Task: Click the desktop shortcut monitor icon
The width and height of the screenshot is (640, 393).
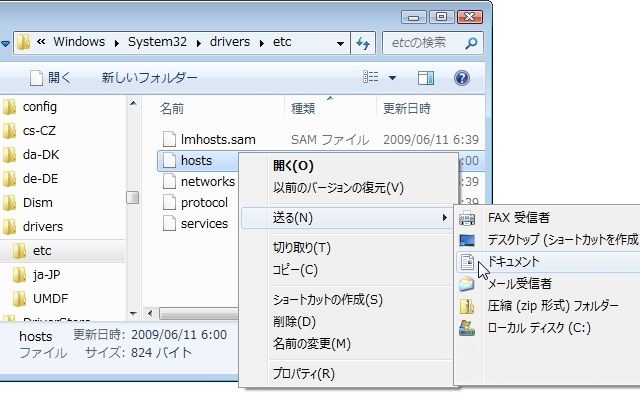Action: click(x=467, y=240)
